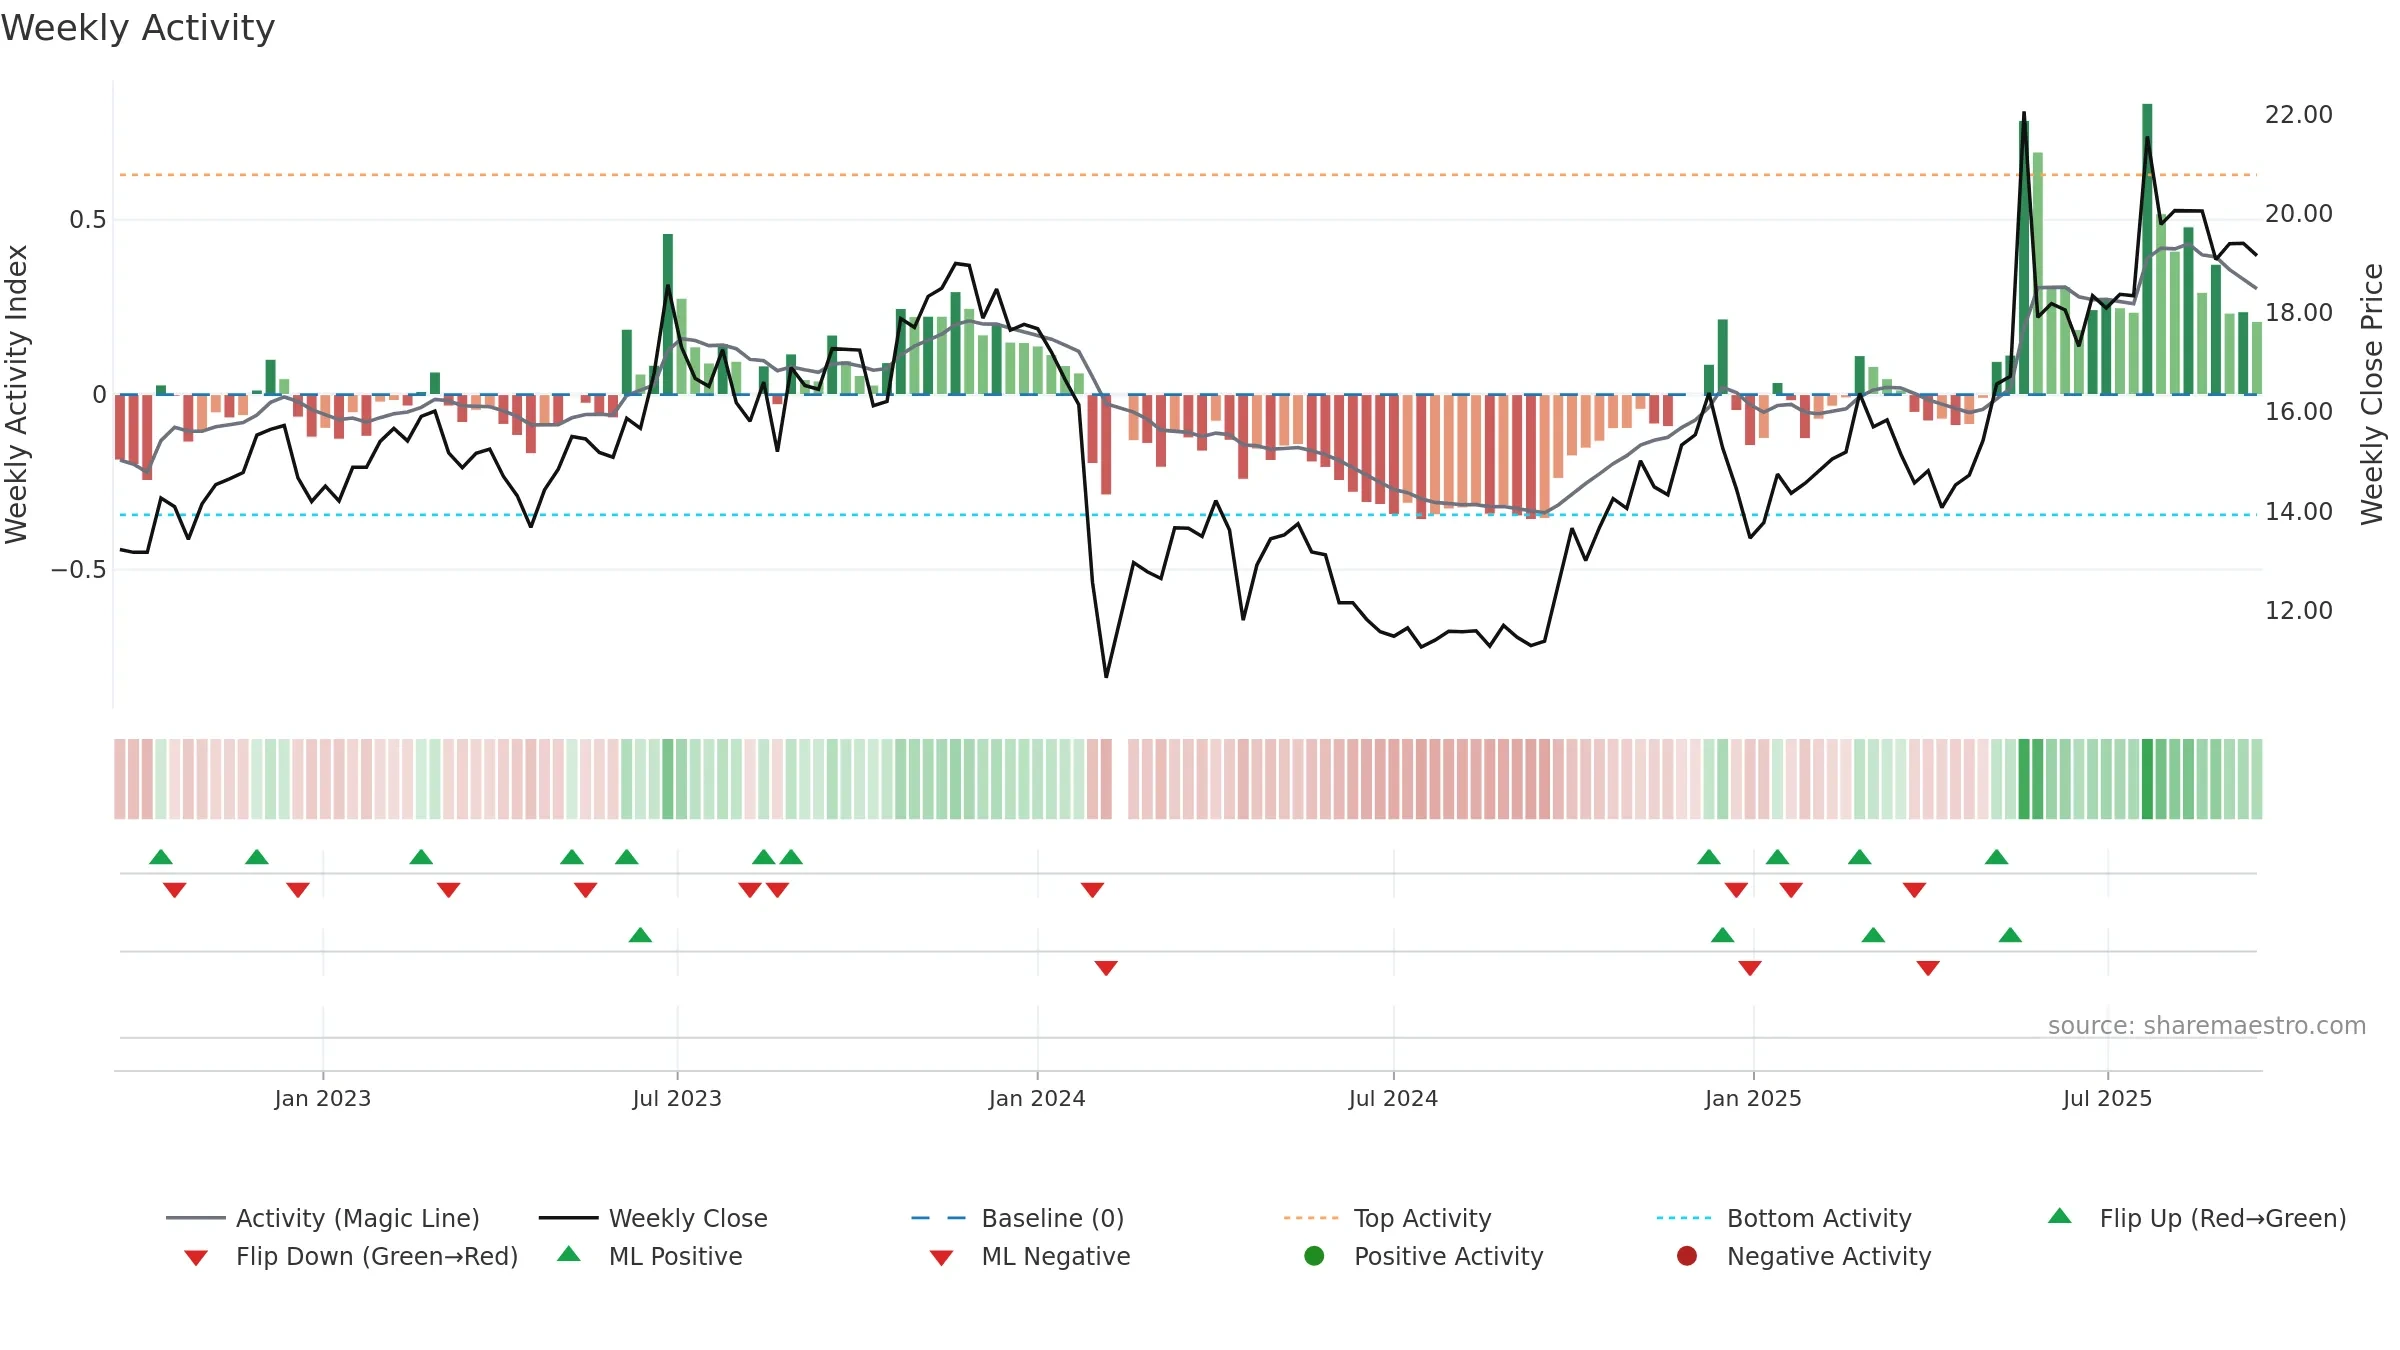
Task: Toggle the Bottom Activity legend entry
Action: [1784, 1218]
